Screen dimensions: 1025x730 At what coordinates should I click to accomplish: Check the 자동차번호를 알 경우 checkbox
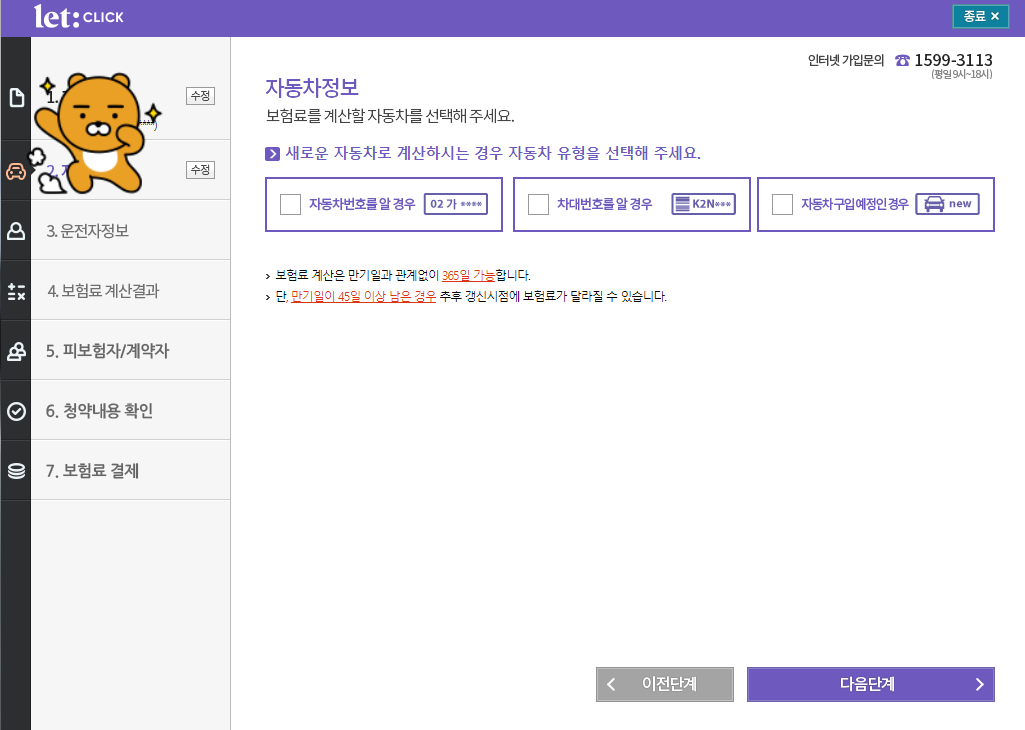[290, 204]
